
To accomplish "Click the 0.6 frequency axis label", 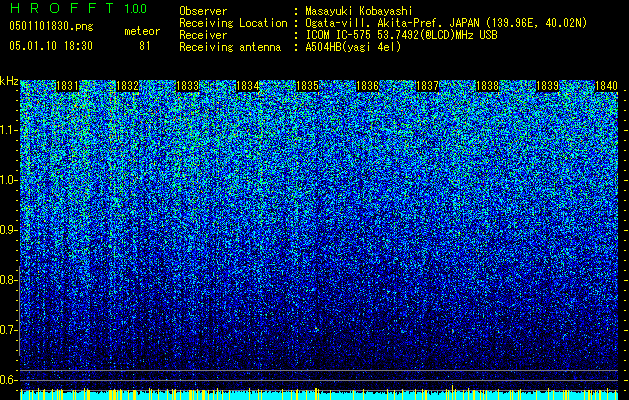I will pyautogui.click(x=8, y=380).
